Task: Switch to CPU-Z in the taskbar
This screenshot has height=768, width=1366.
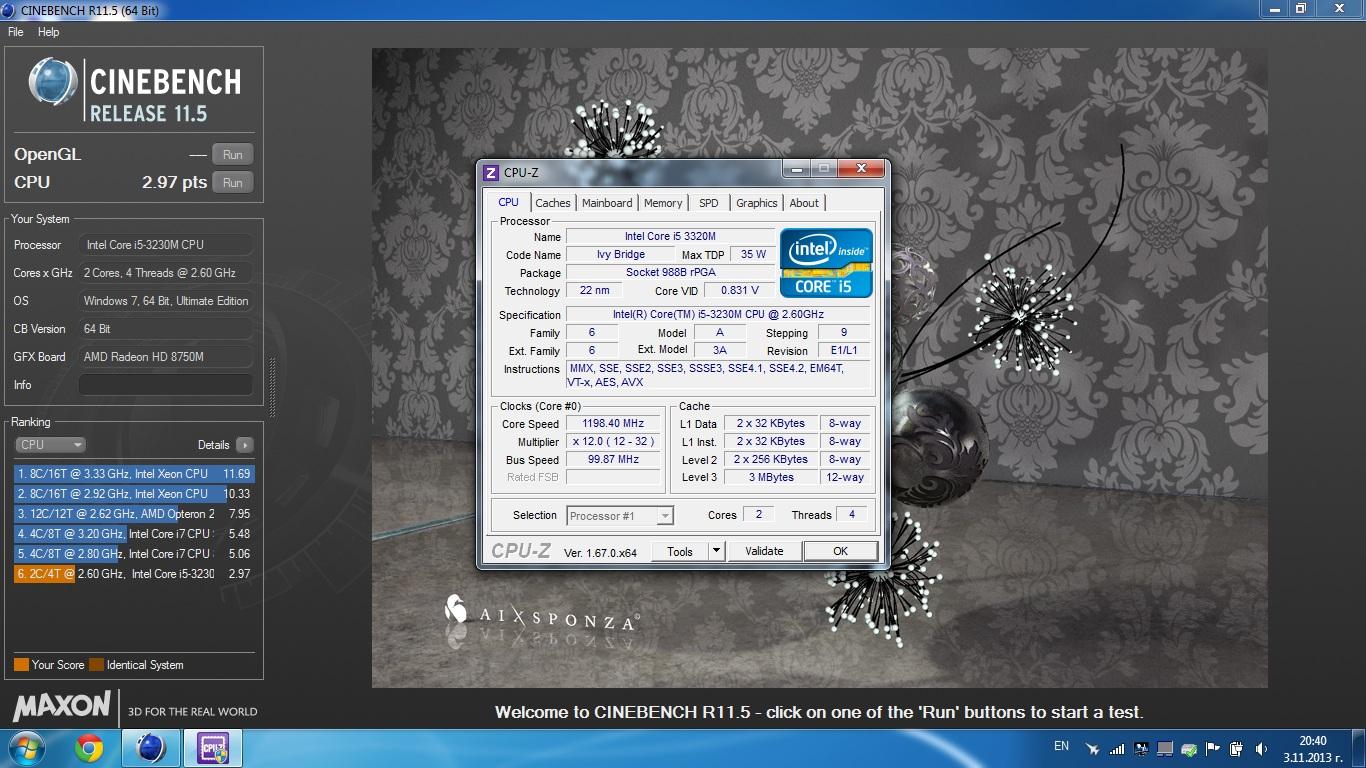Action: coord(213,748)
